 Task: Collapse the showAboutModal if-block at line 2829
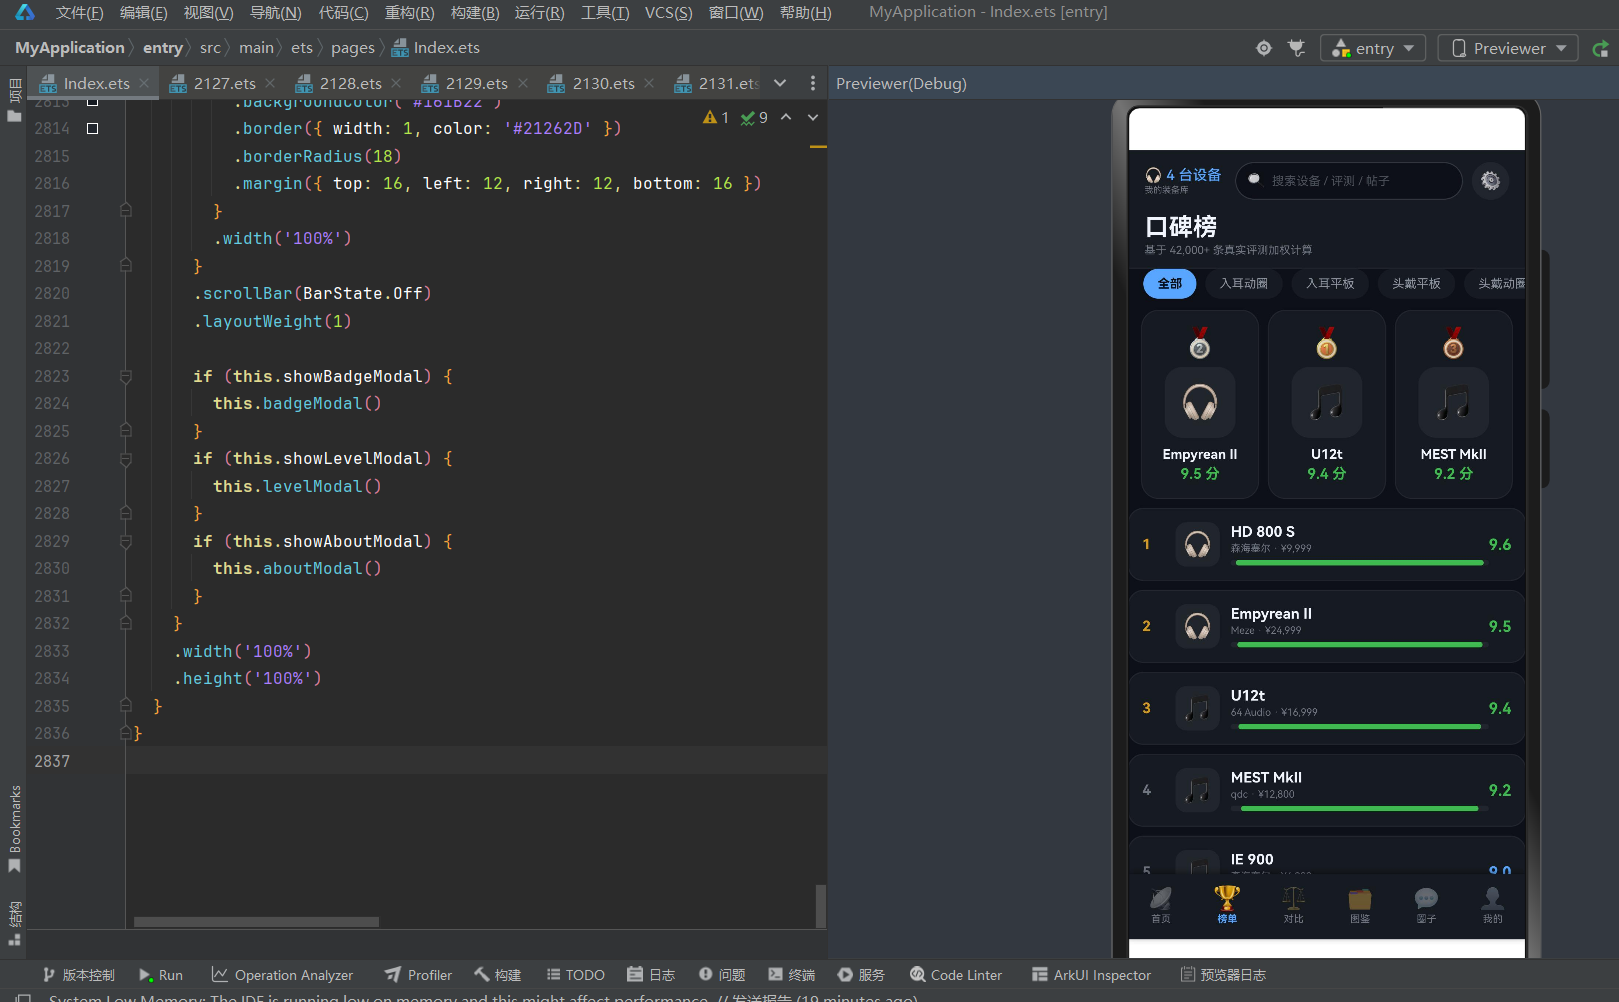(126, 542)
